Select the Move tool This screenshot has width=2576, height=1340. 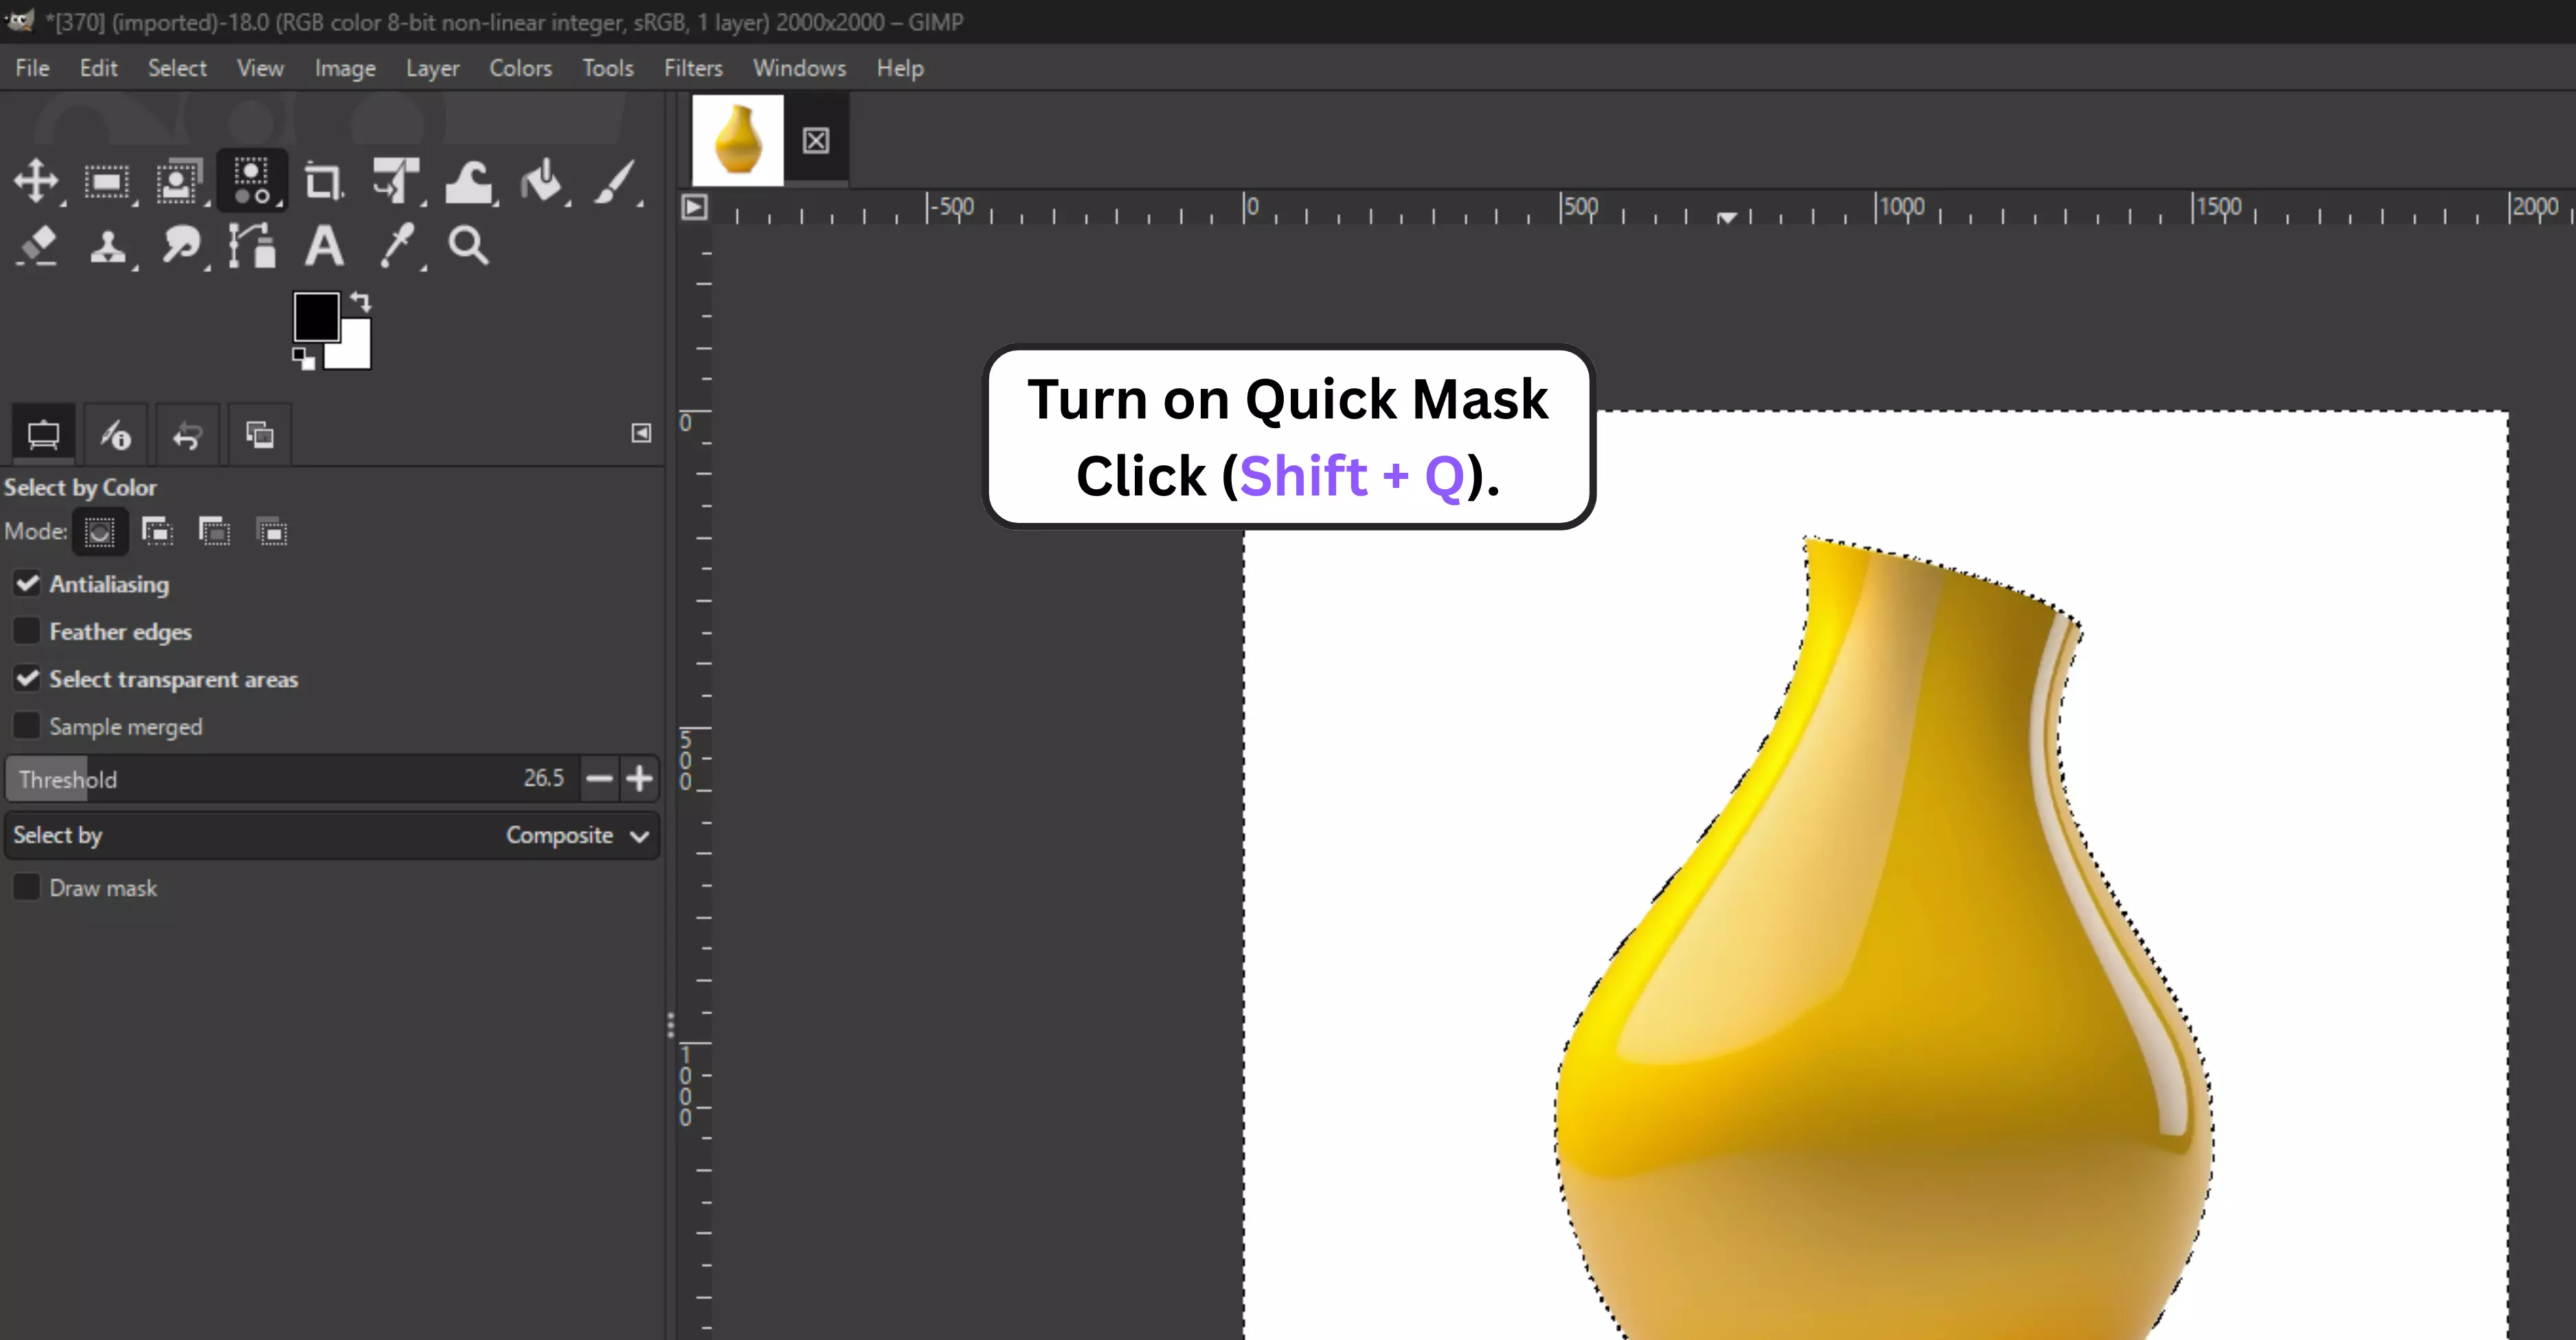38,181
